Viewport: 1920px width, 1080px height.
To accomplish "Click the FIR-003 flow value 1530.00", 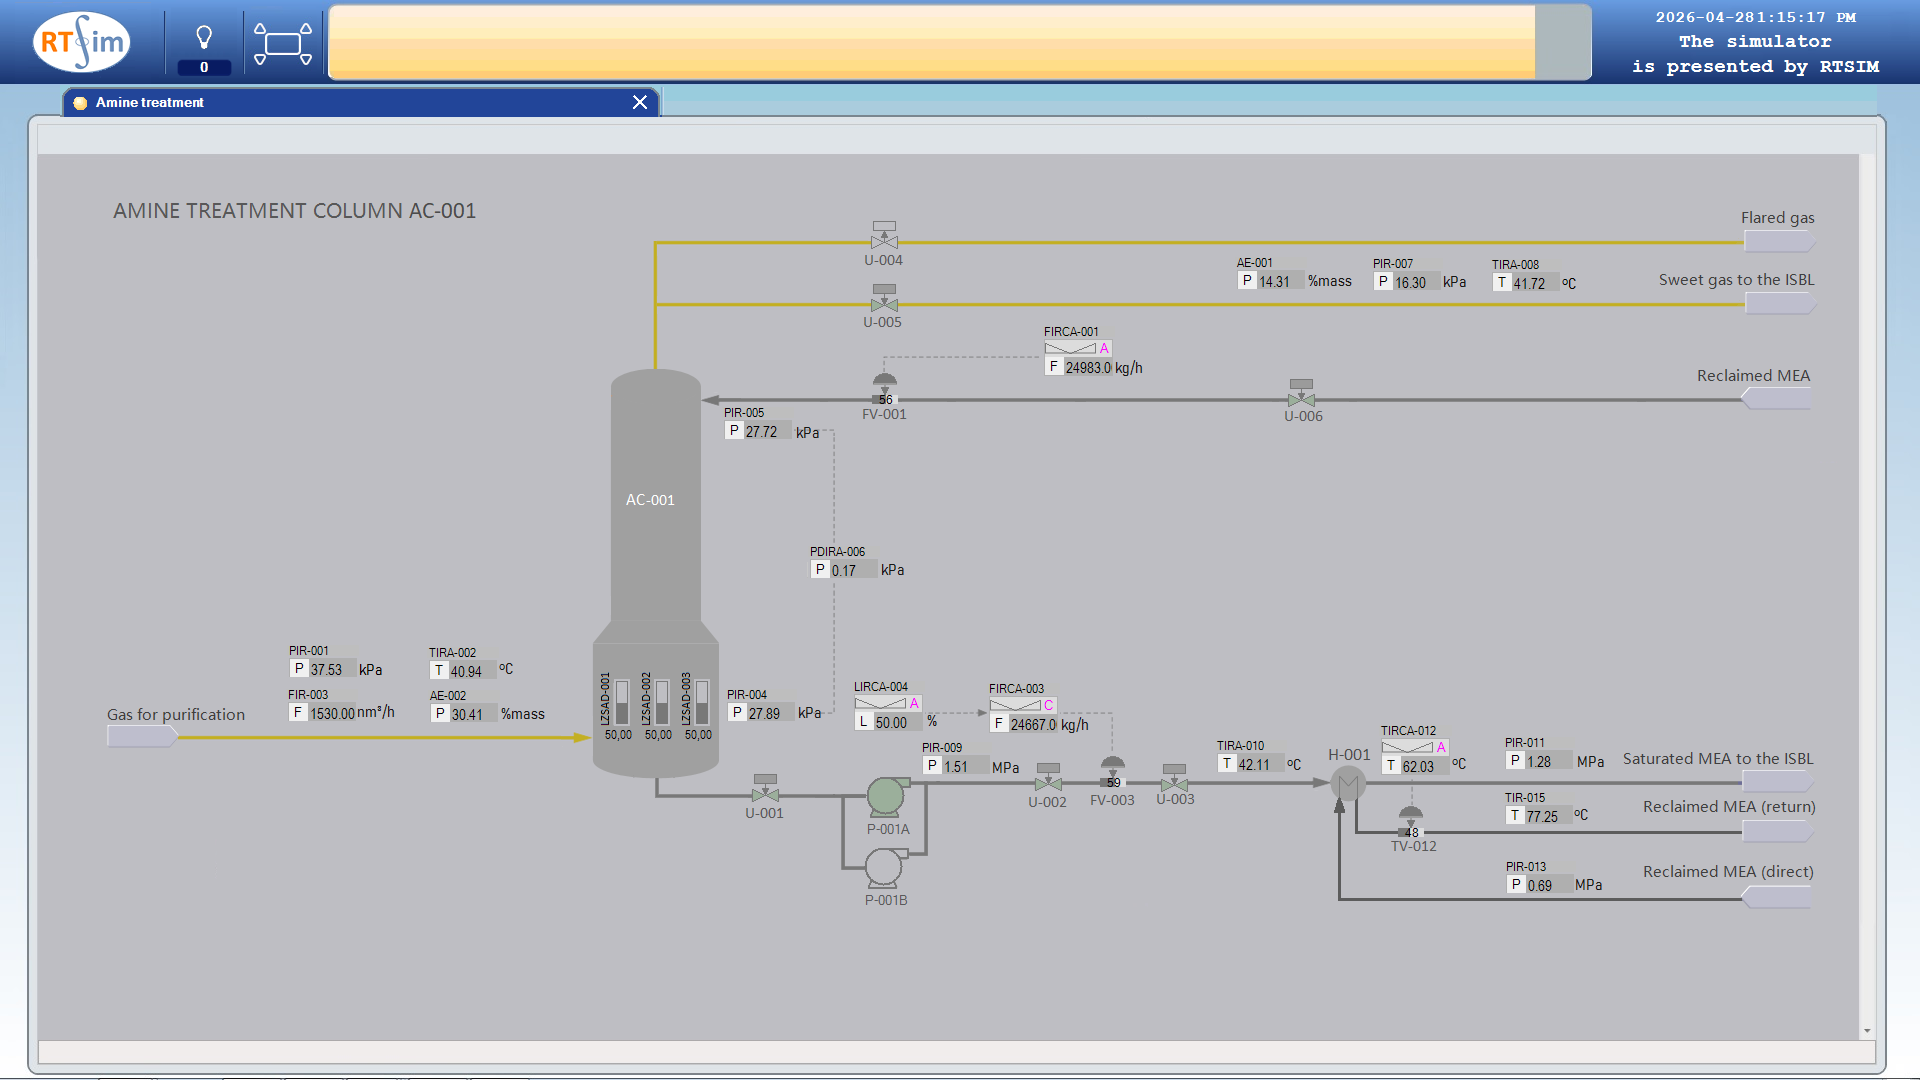I will click(x=332, y=713).
